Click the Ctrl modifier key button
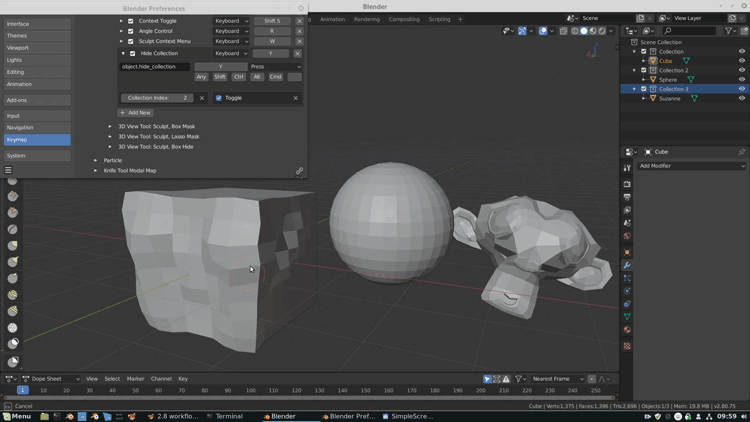 coord(238,77)
